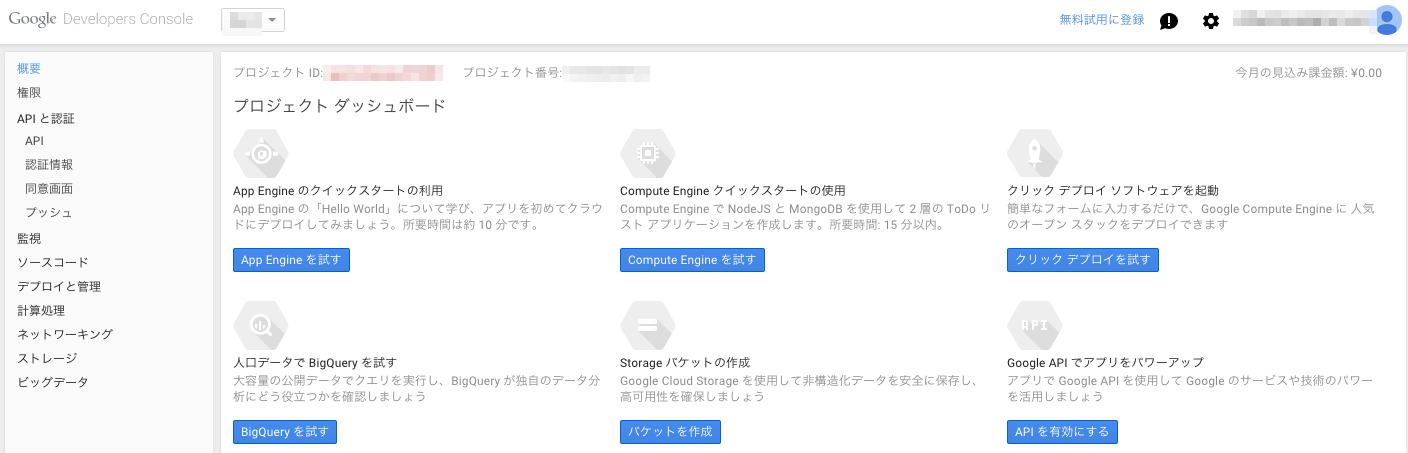Open 認証情報 under API と認証
The image size is (1408, 453).
[49, 165]
